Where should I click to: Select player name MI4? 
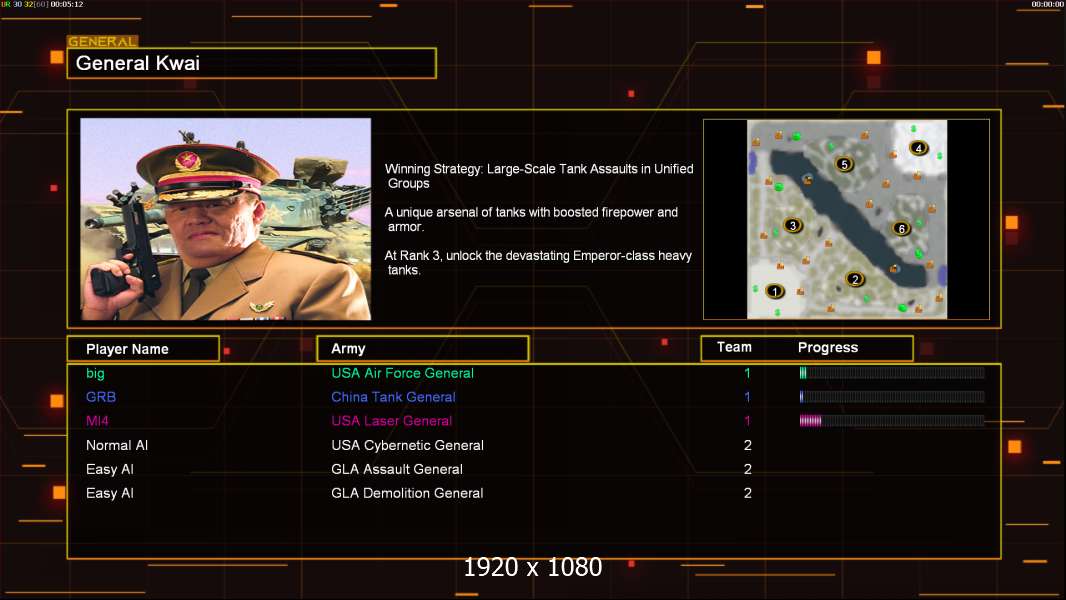[97, 421]
